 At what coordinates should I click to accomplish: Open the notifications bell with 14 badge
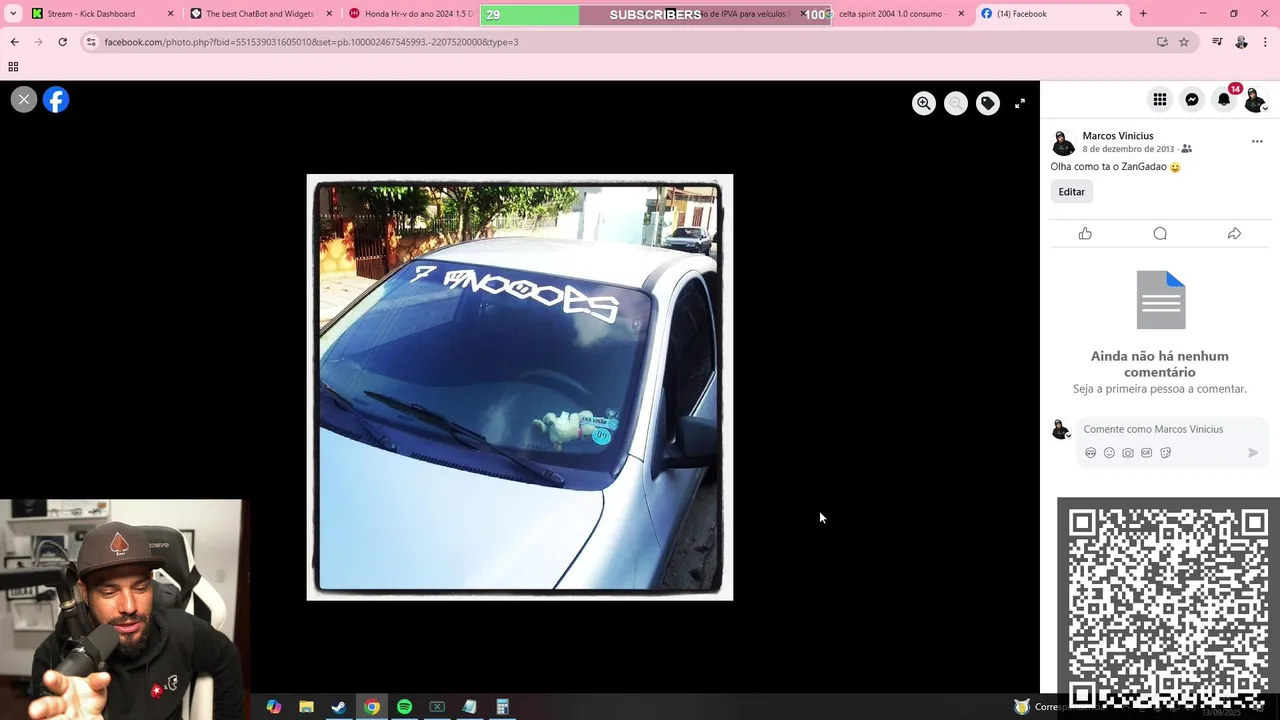tap(1224, 99)
